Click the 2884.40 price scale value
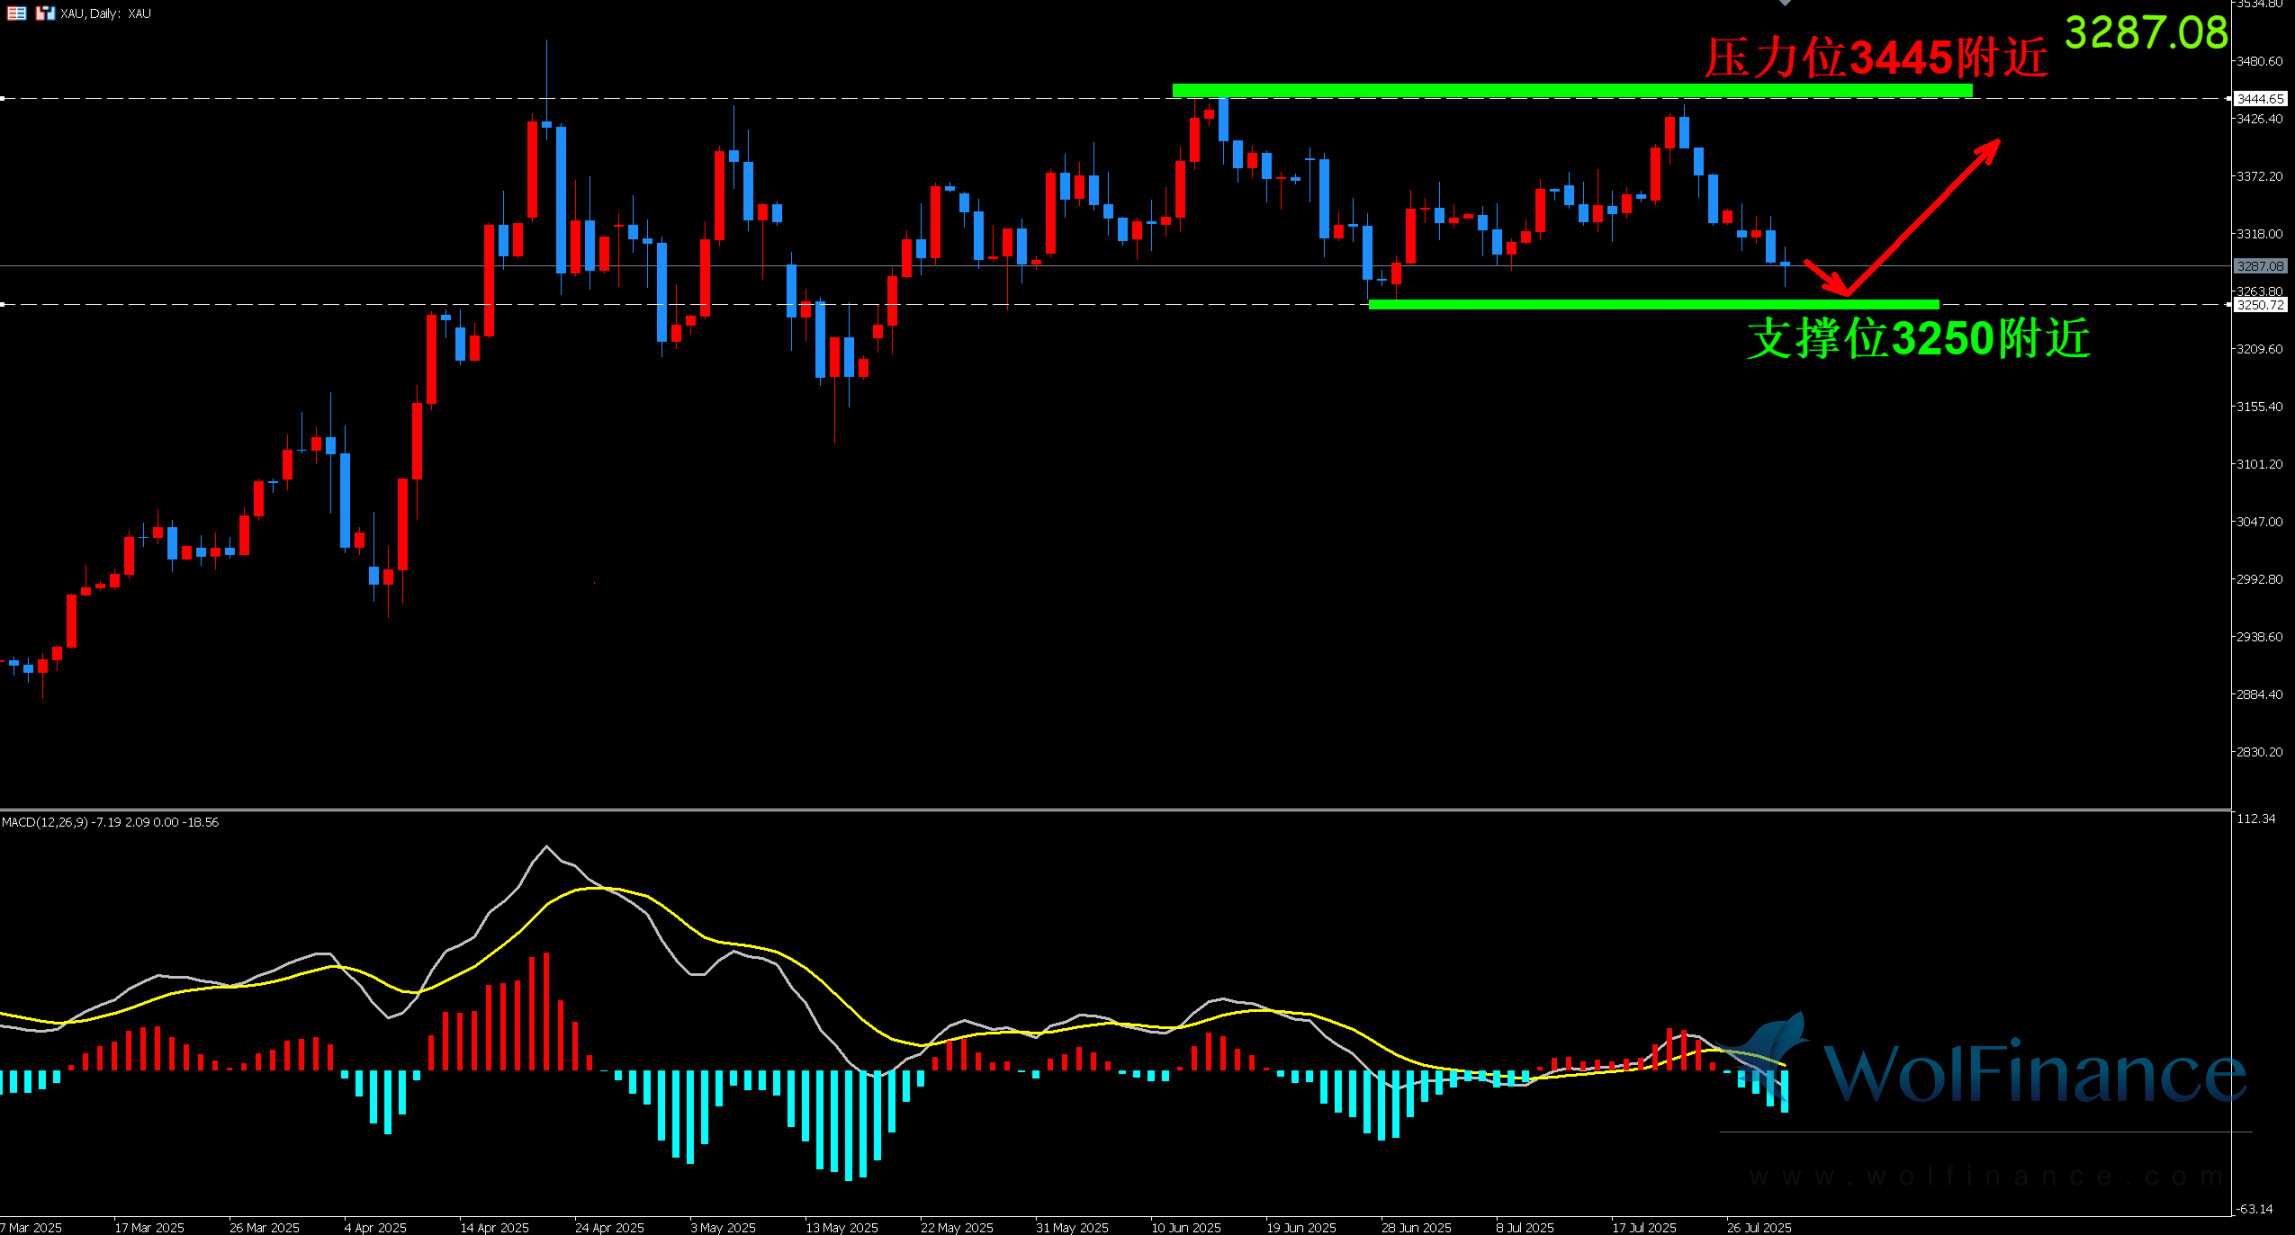Viewport: 2295px width, 1235px height. [2260, 695]
